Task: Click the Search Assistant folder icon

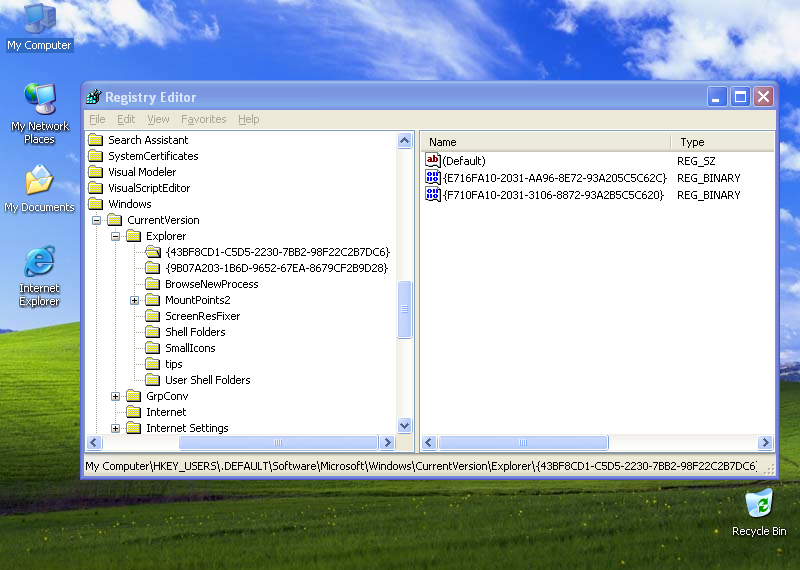Action: click(95, 140)
